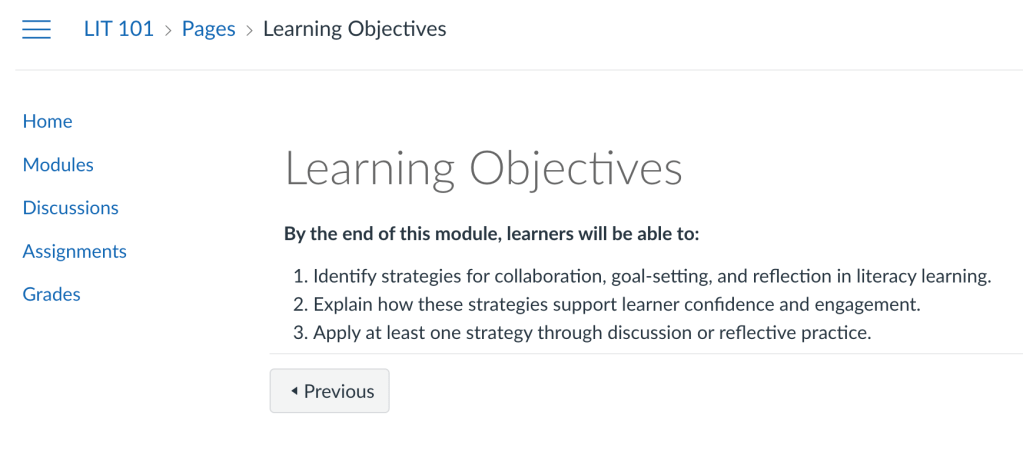Click the arrow icon inside Previous button
Screen dimensions: 1023x472
pos(294,391)
